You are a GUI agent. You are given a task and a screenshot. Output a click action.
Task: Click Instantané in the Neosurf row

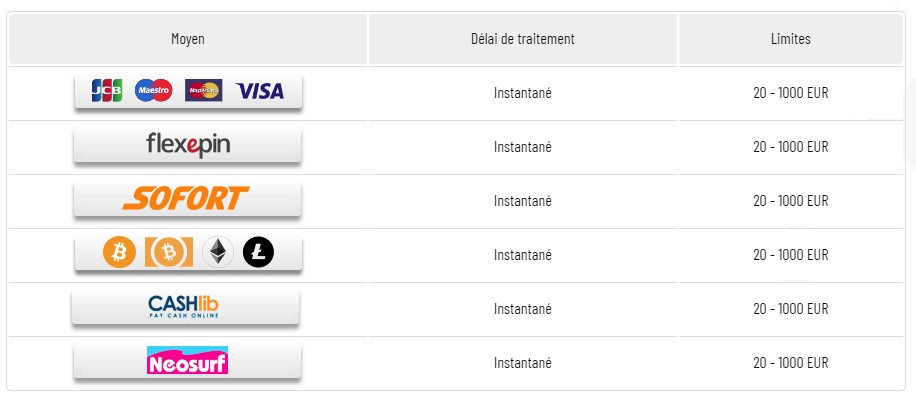point(522,362)
